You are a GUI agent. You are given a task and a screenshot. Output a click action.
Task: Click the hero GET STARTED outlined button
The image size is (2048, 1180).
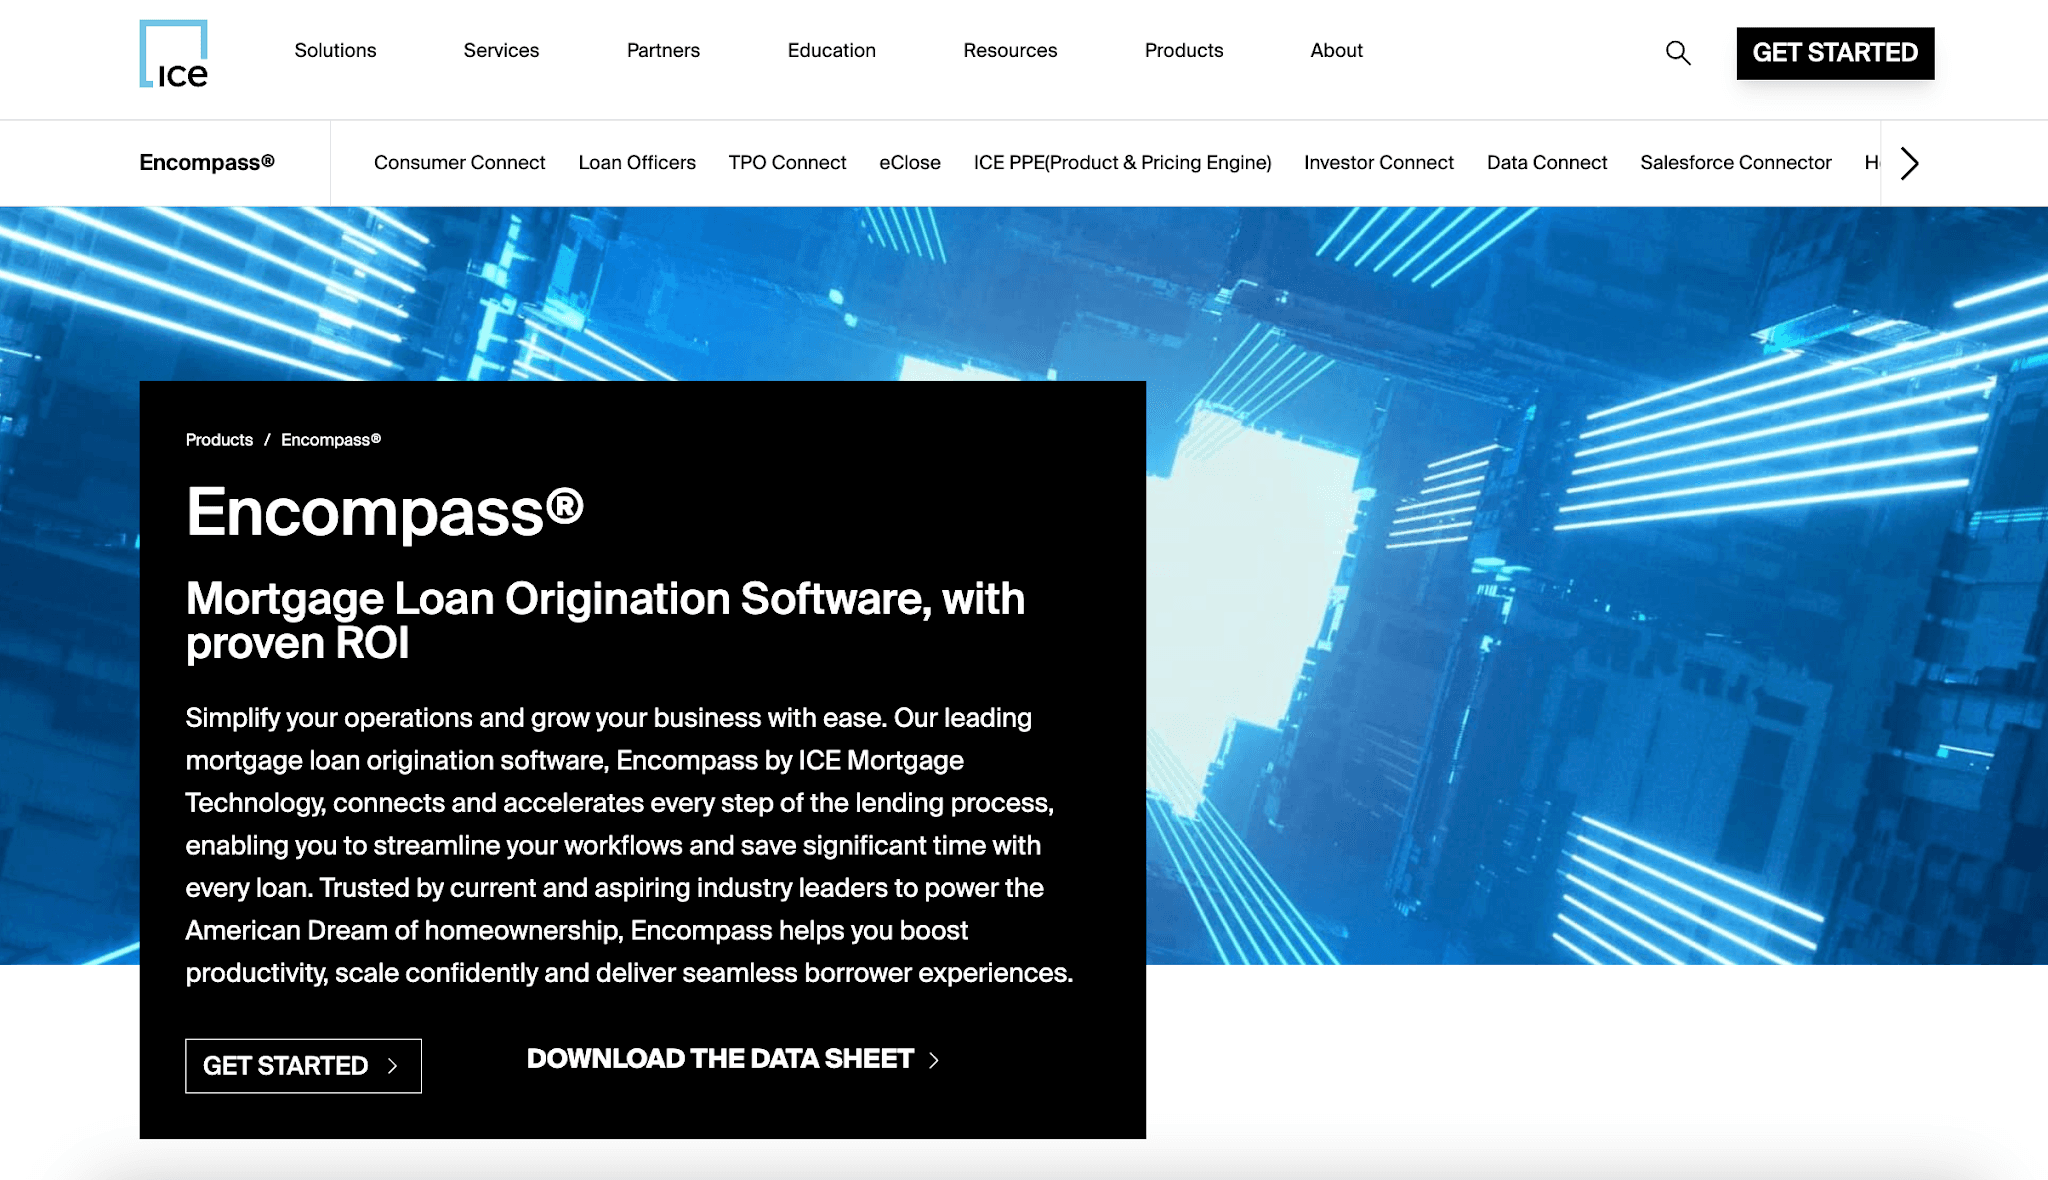pos(303,1066)
